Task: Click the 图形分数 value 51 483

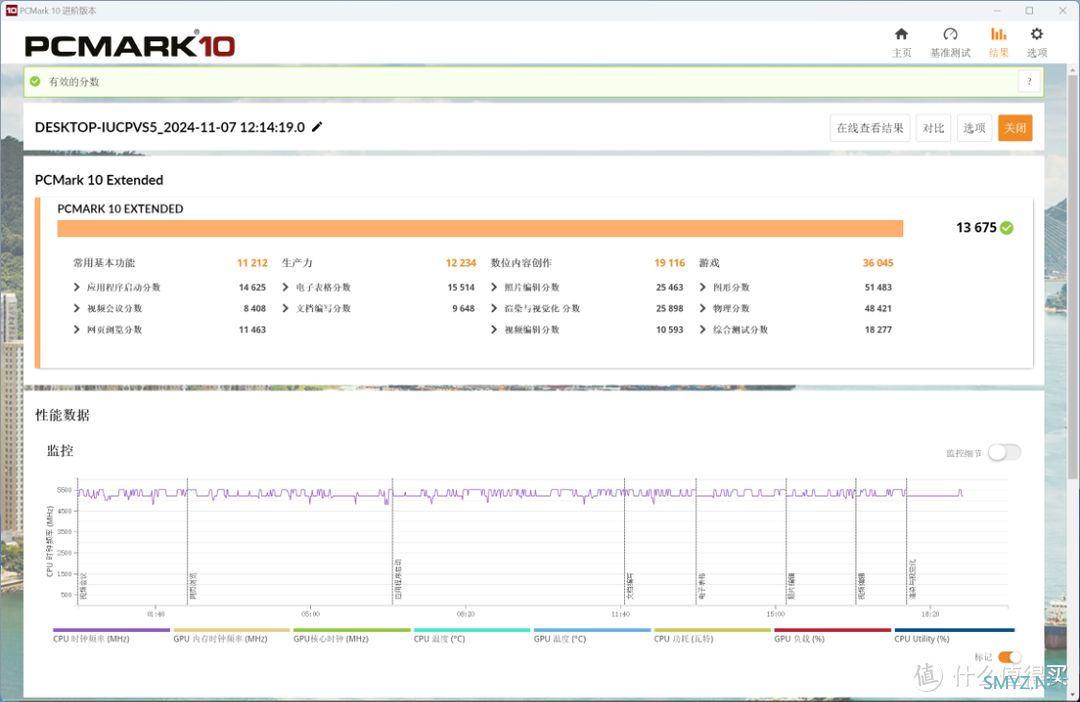Action: coord(878,287)
